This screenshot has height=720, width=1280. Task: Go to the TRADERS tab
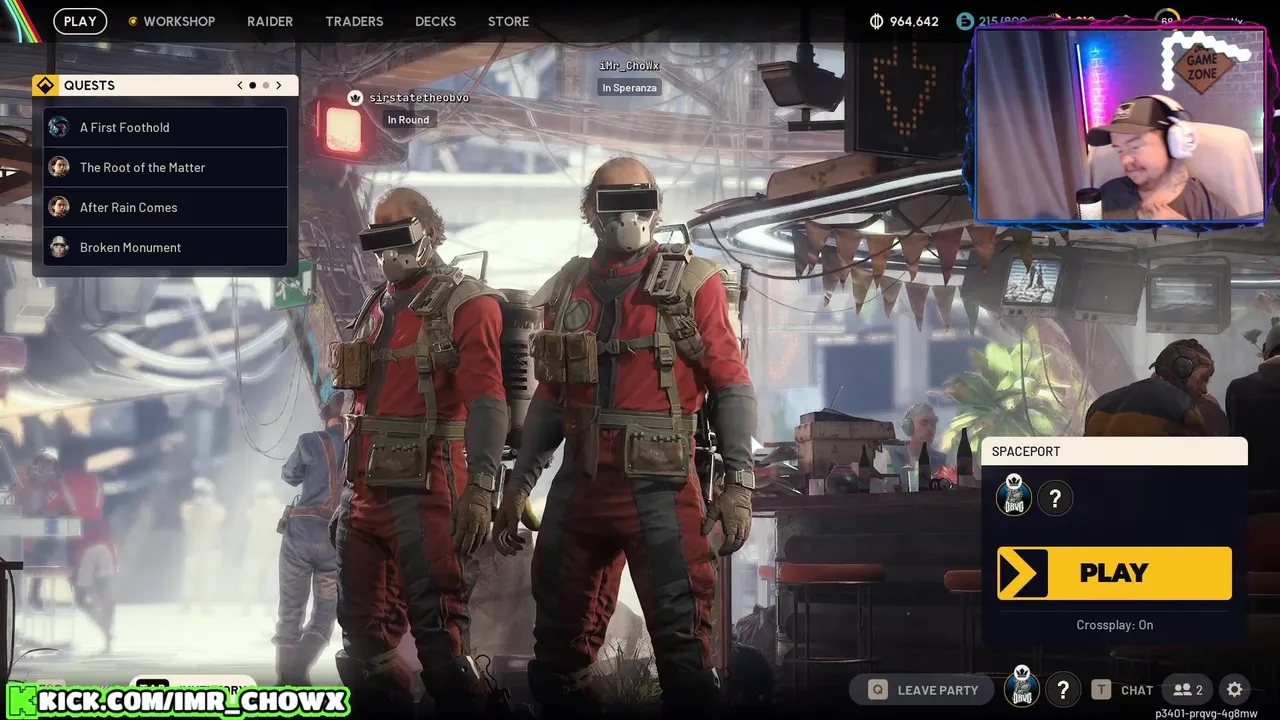354,21
